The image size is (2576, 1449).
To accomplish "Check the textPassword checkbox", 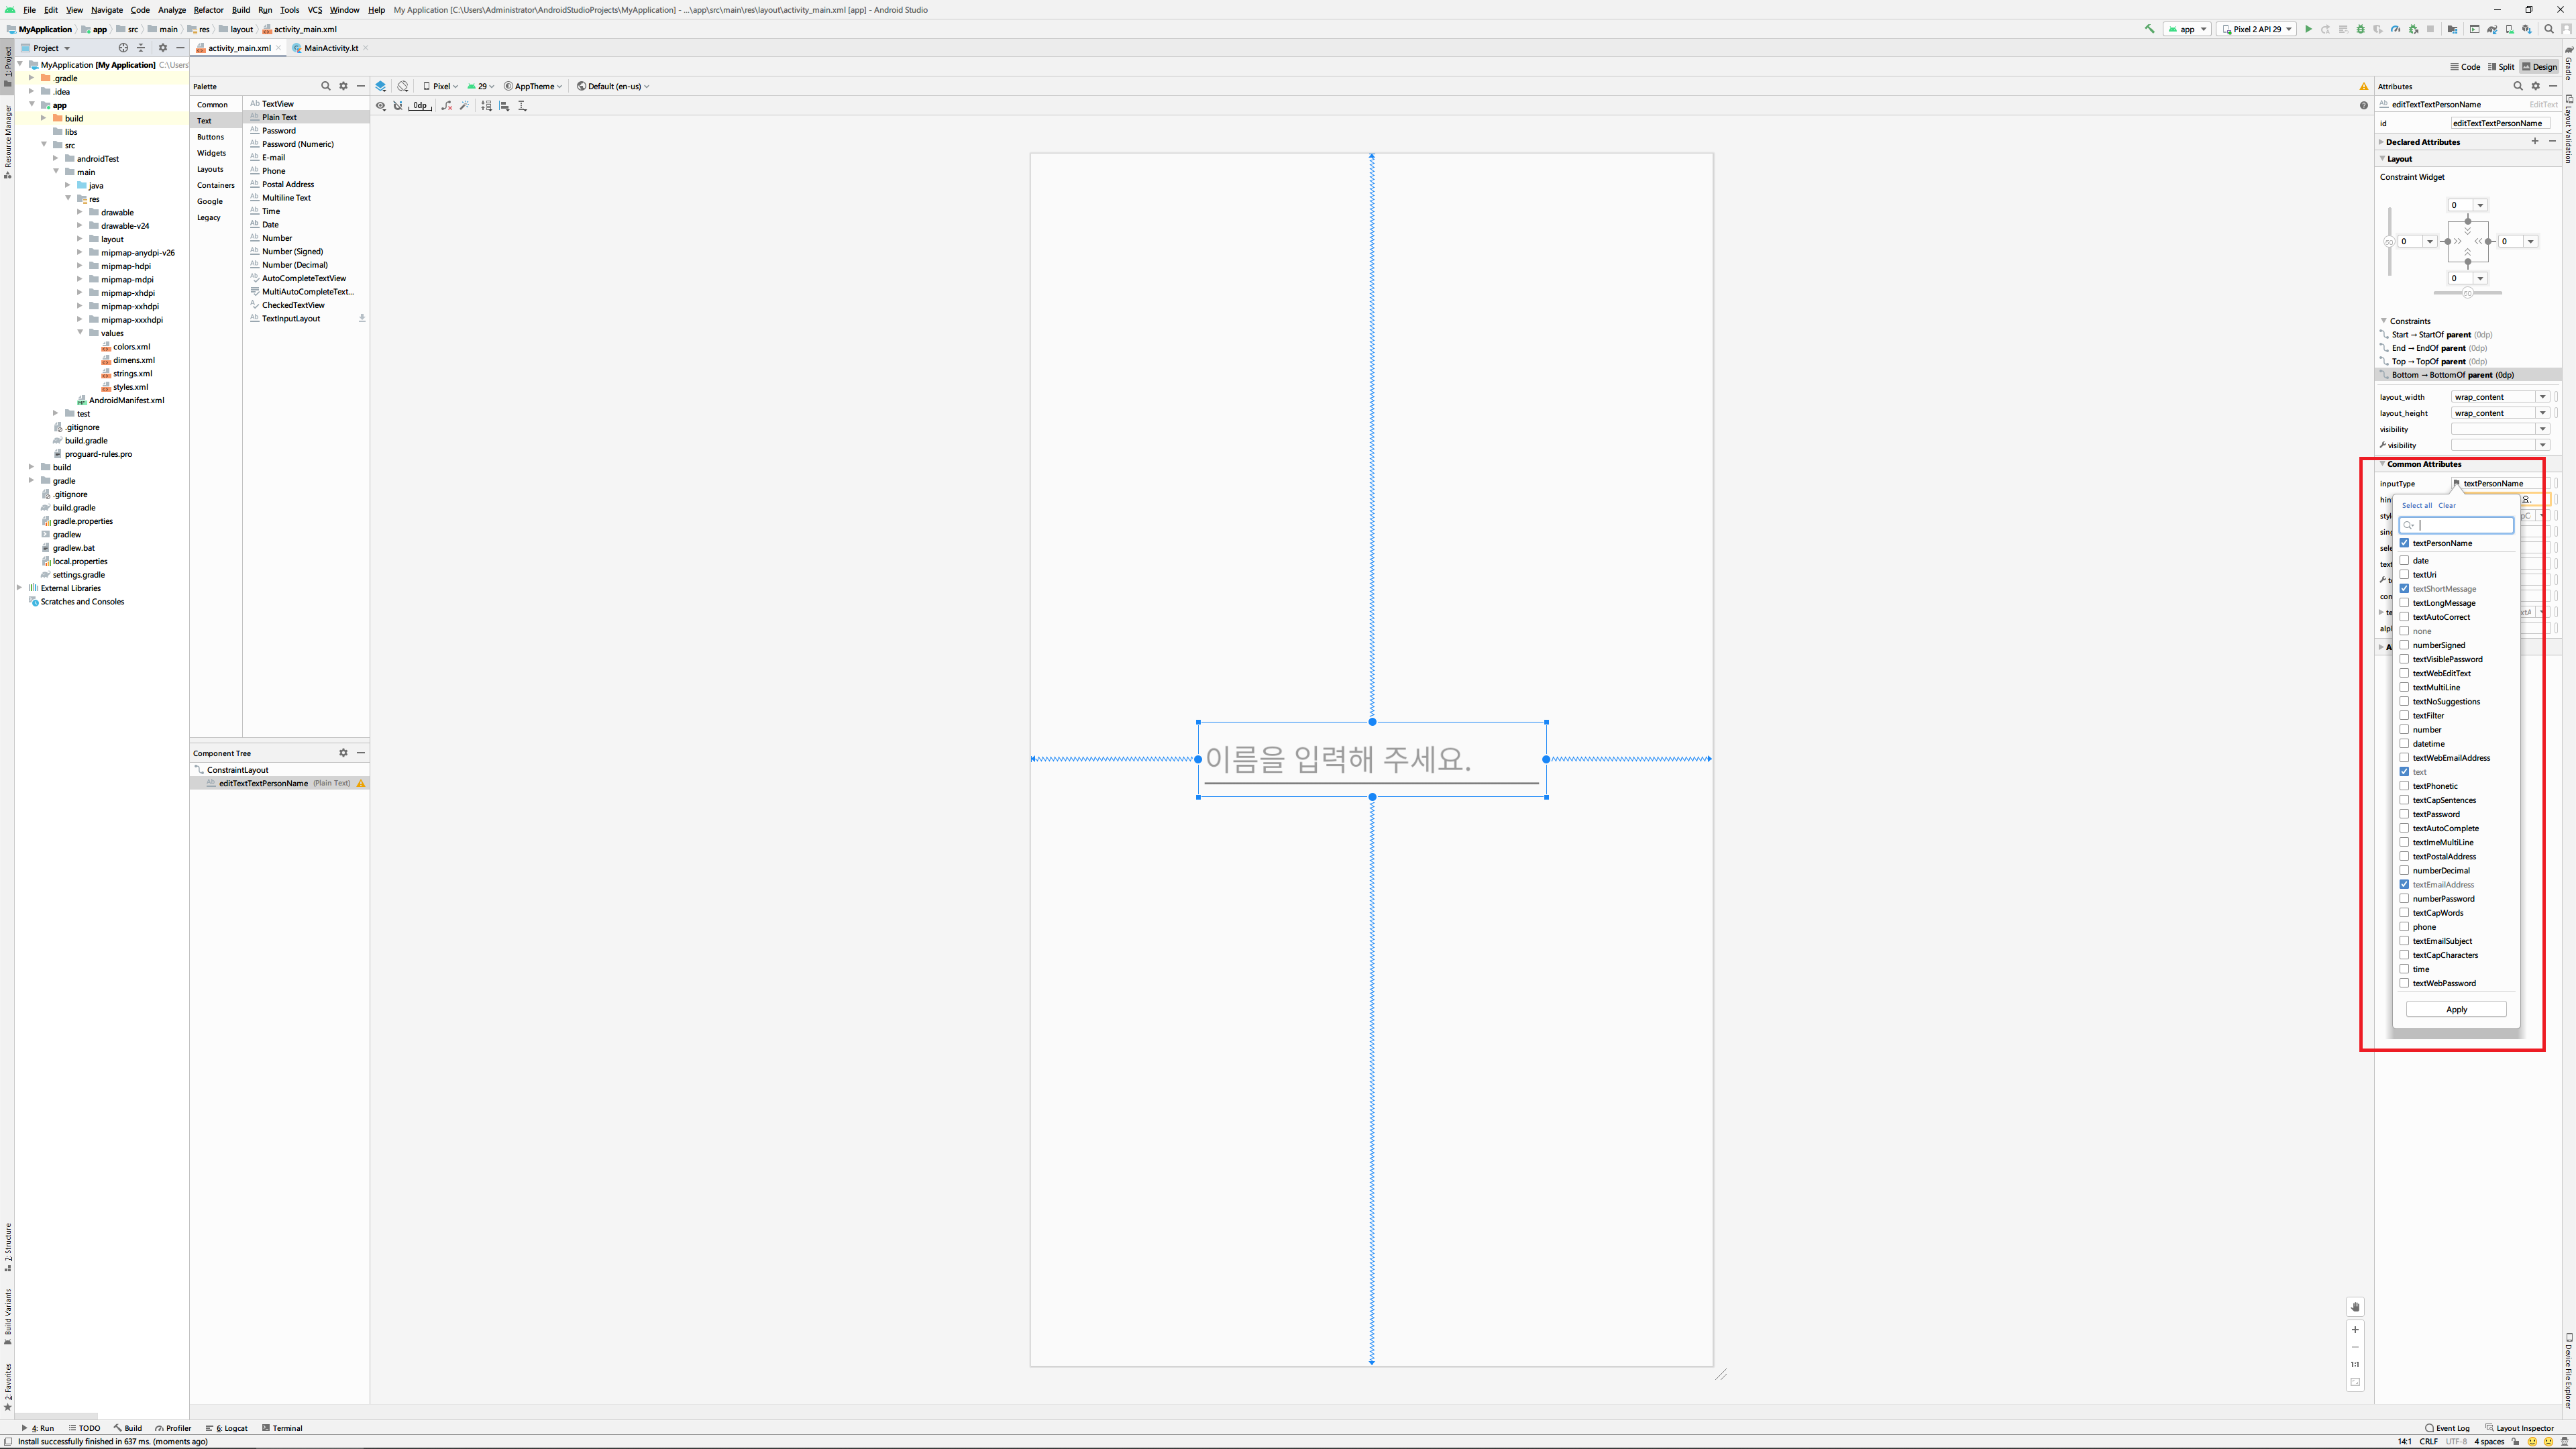I will point(2405,814).
